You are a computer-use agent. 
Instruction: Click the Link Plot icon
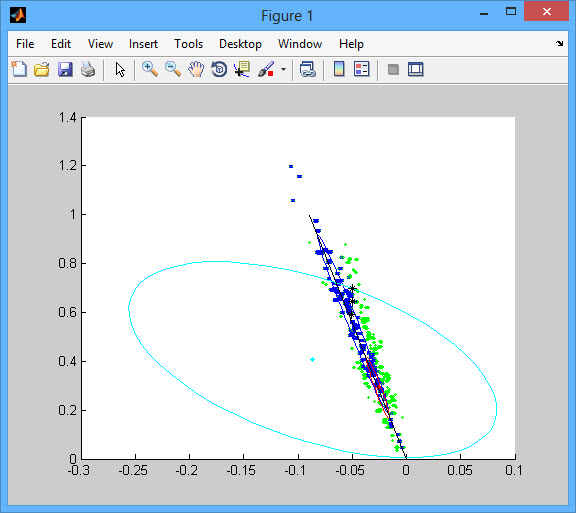pyautogui.click(x=307, y=69)
